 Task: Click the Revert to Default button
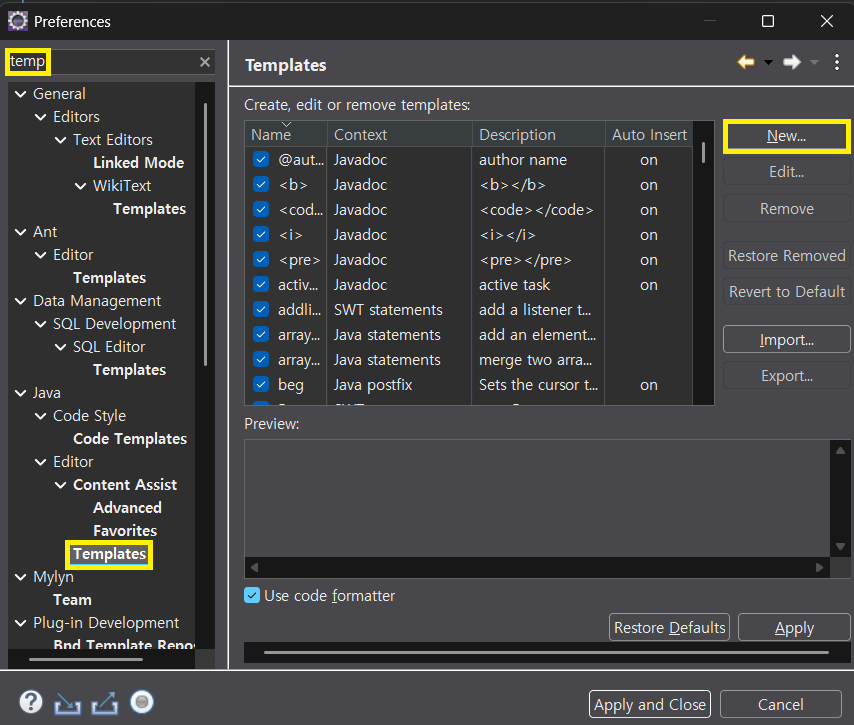click(786, 292)
